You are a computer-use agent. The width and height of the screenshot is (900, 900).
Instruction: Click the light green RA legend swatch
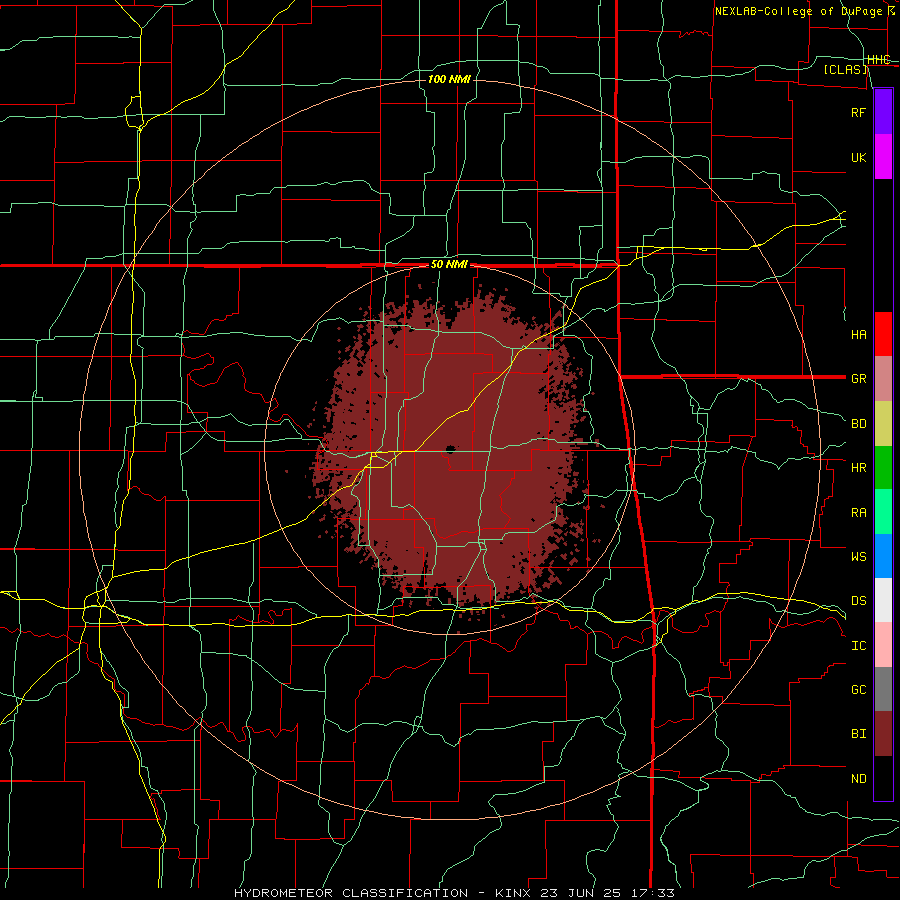pos(883,512)
